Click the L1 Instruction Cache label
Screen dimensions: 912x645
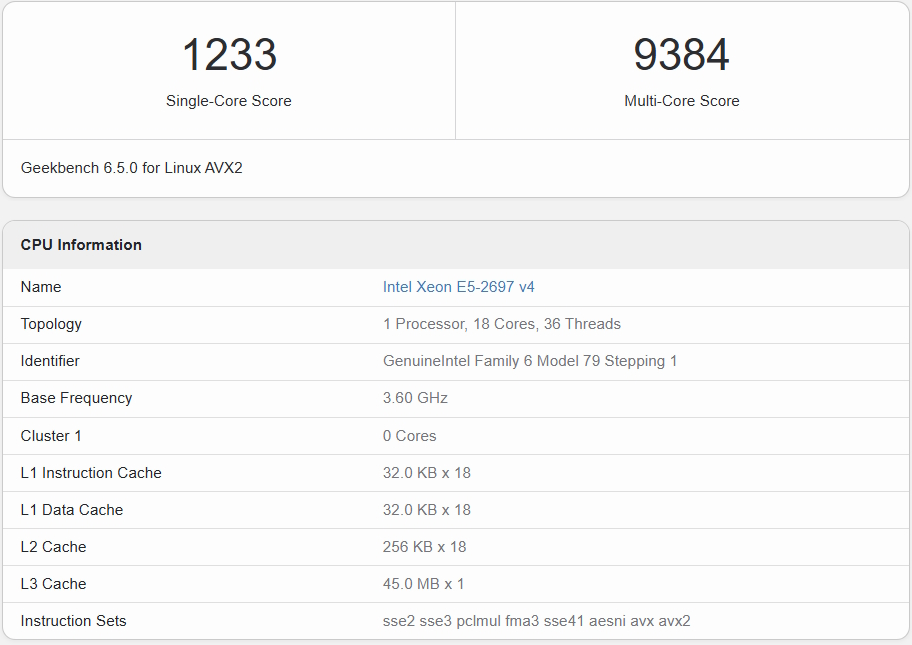91,473
